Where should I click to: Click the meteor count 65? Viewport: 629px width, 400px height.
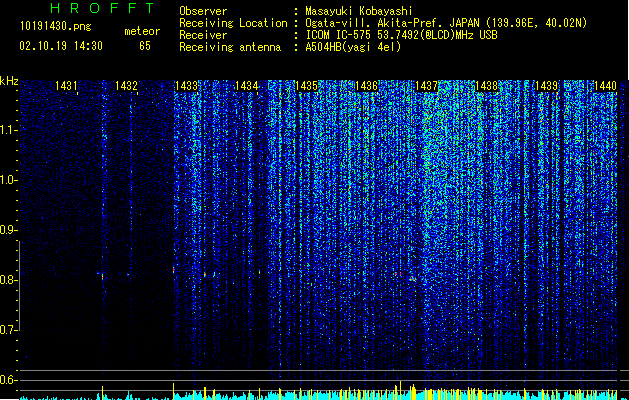[145, 46]
